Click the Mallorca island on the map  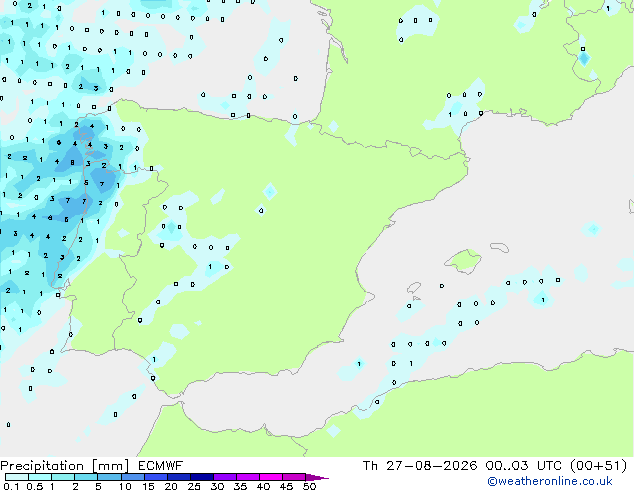click(x=463, y=261)
